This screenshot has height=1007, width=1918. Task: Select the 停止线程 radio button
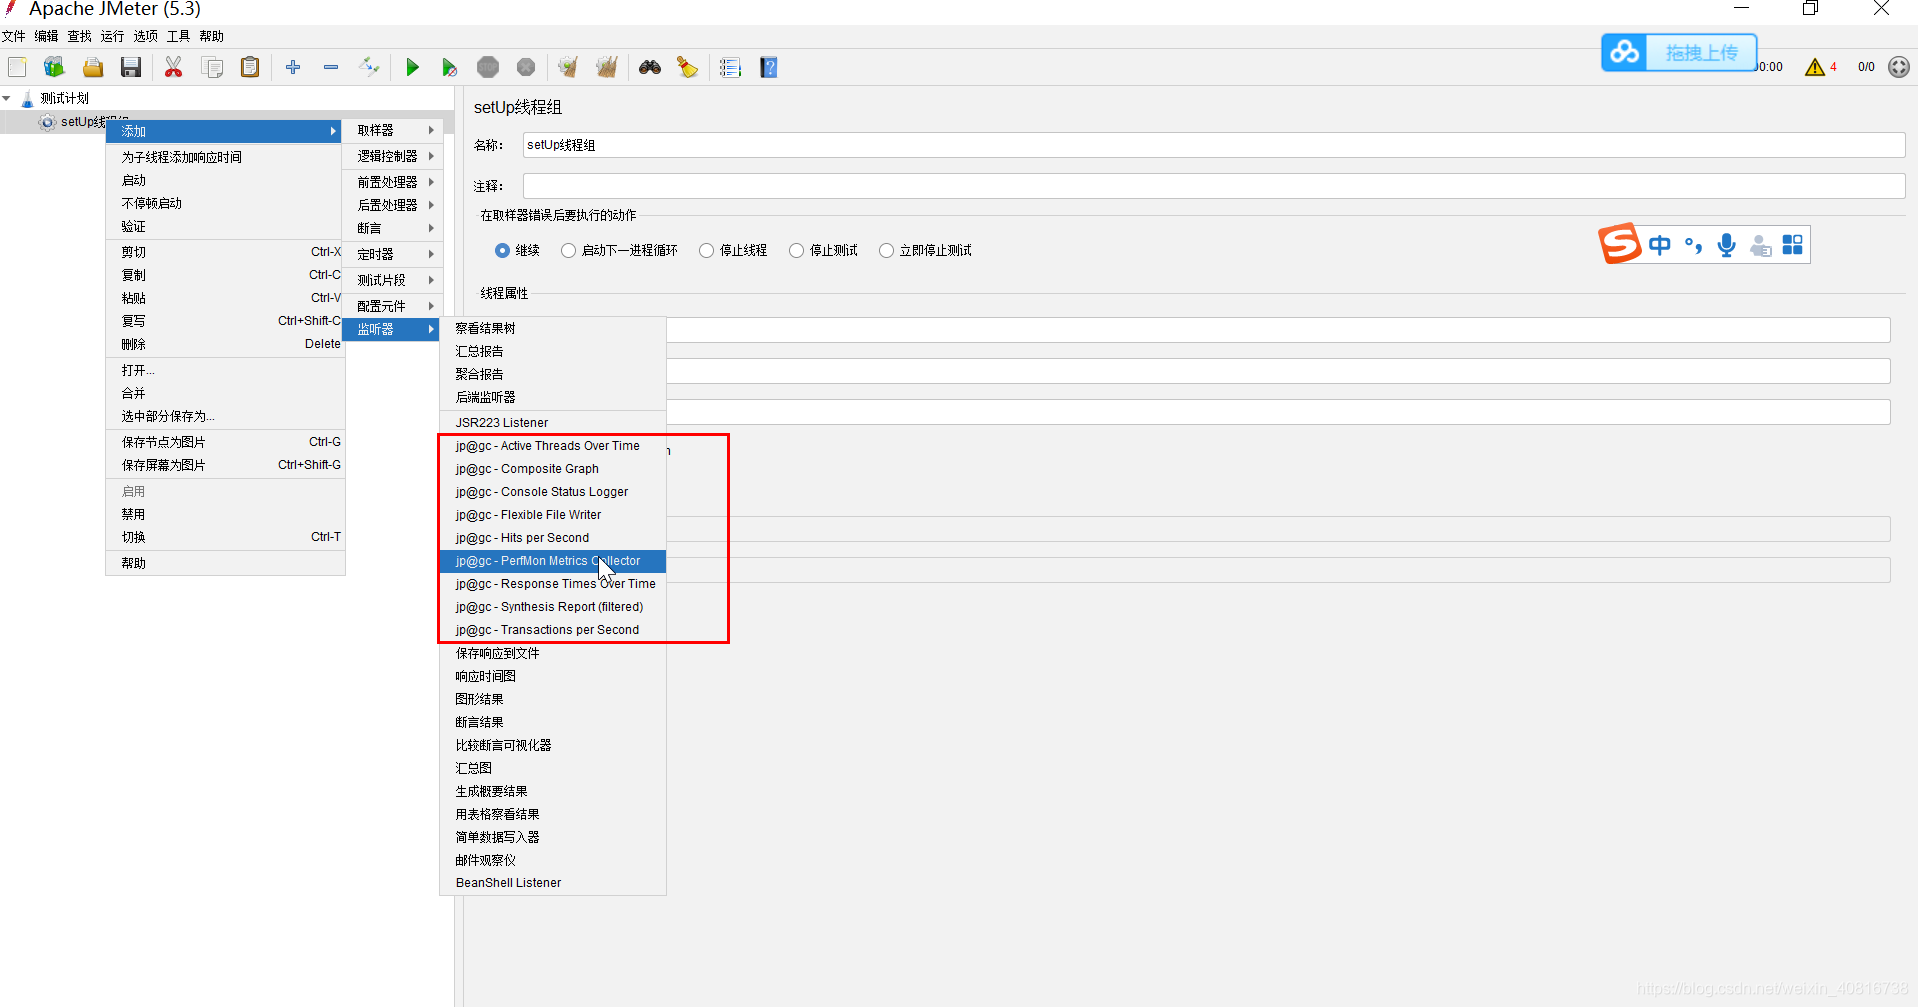tap(706, 251)
